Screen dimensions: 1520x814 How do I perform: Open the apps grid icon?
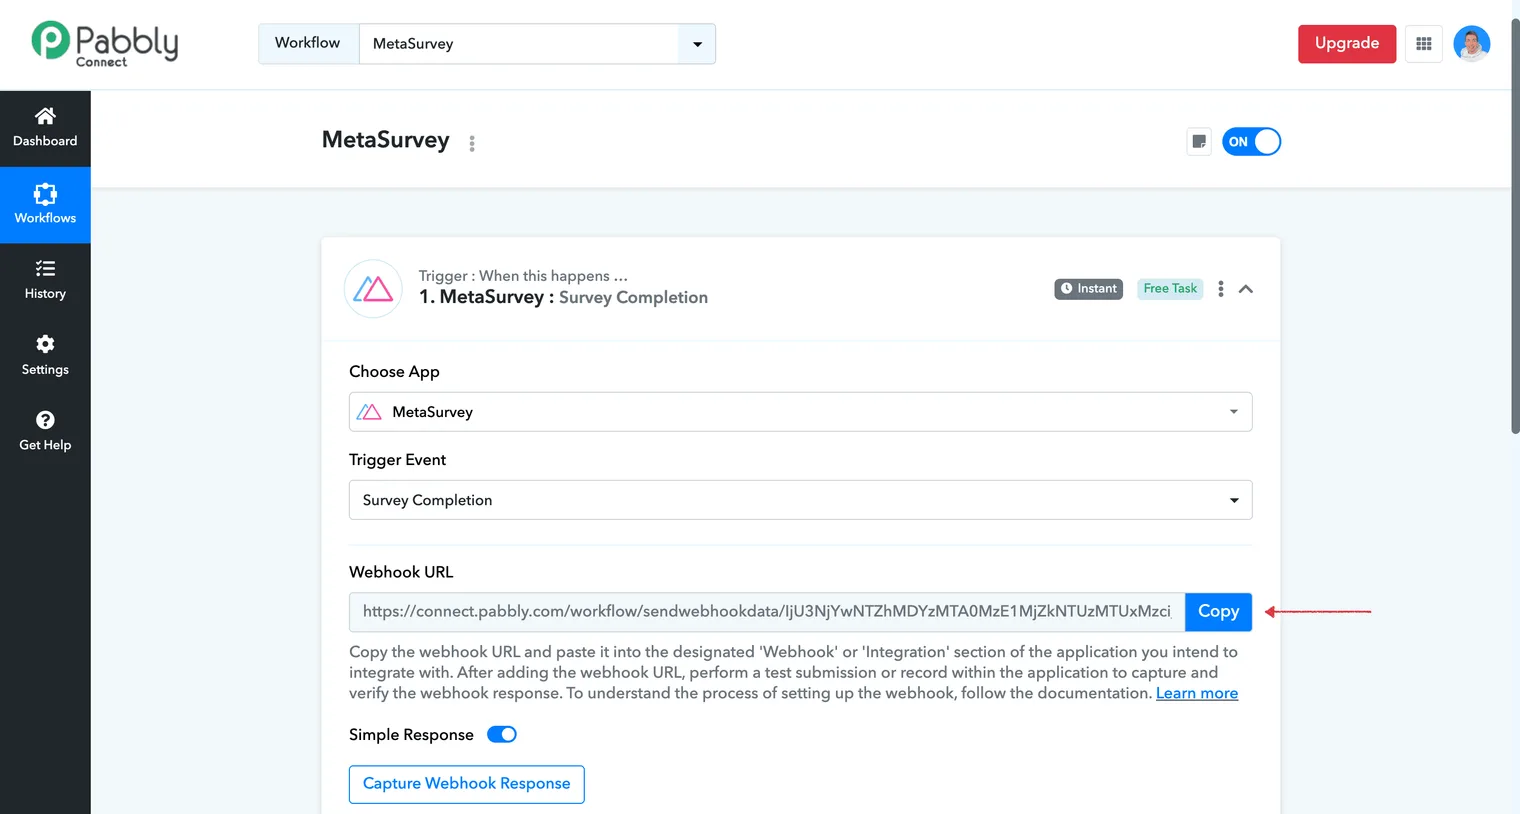(x=1424, y=44)
